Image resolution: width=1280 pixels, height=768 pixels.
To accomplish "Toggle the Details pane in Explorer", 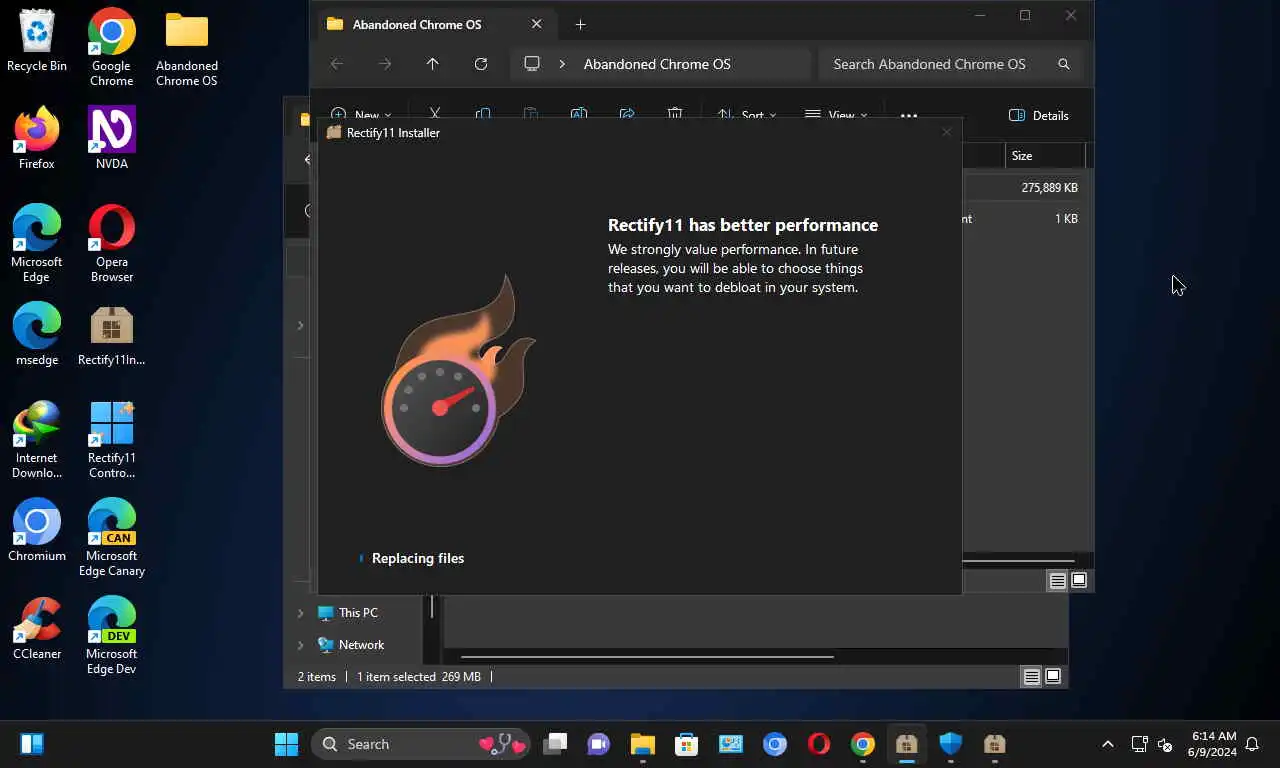I will [1039, 116].
